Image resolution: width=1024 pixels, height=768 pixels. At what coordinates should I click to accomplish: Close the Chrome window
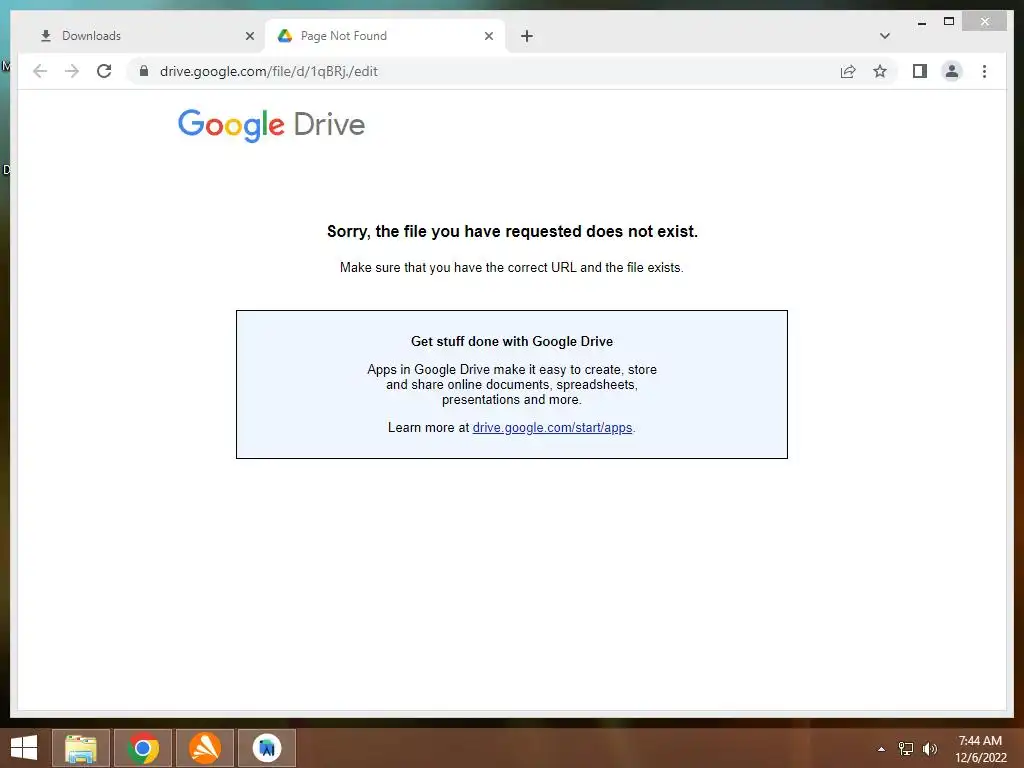pos(985,22)
